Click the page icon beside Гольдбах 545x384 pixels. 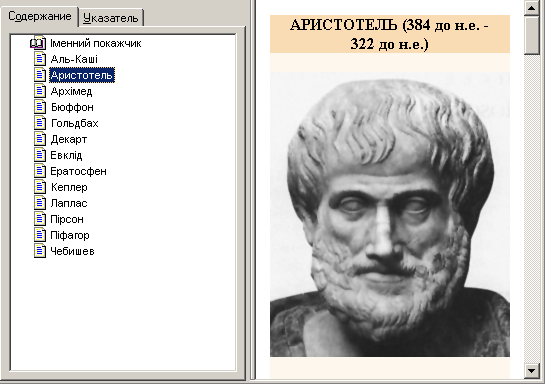pos(40,123)
